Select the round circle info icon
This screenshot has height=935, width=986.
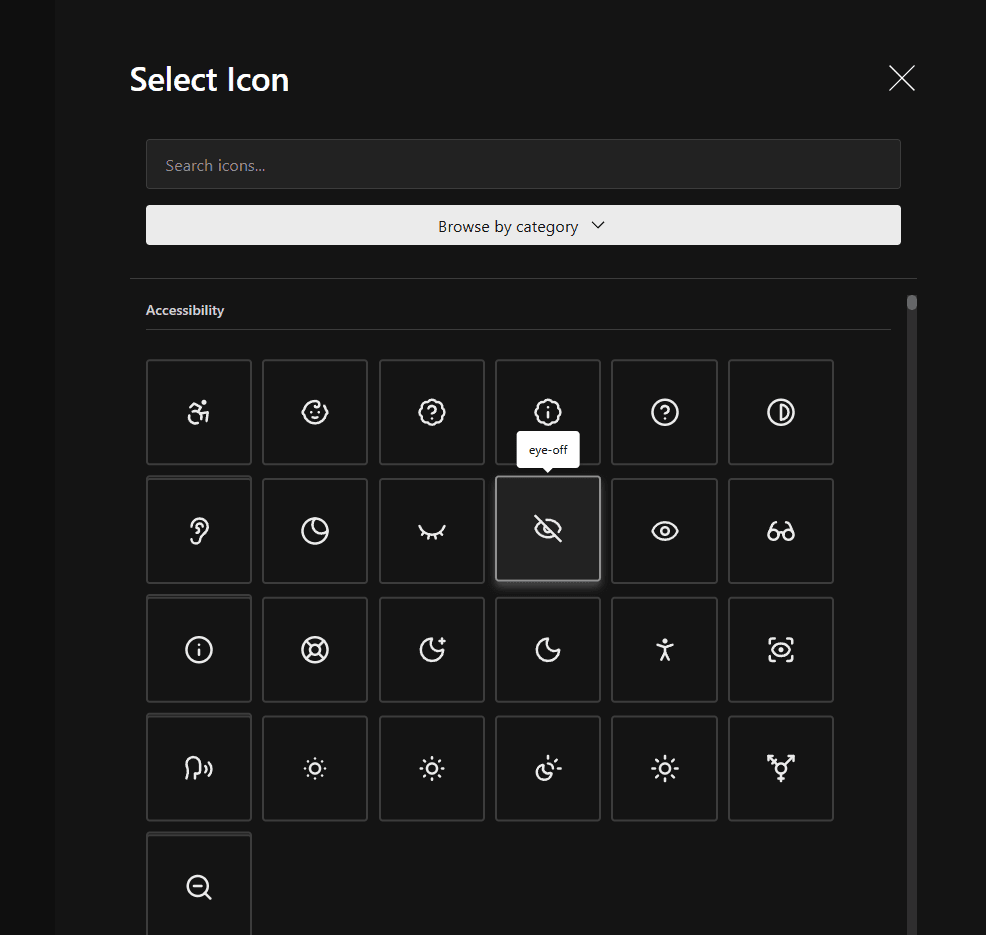click(199, 650)
